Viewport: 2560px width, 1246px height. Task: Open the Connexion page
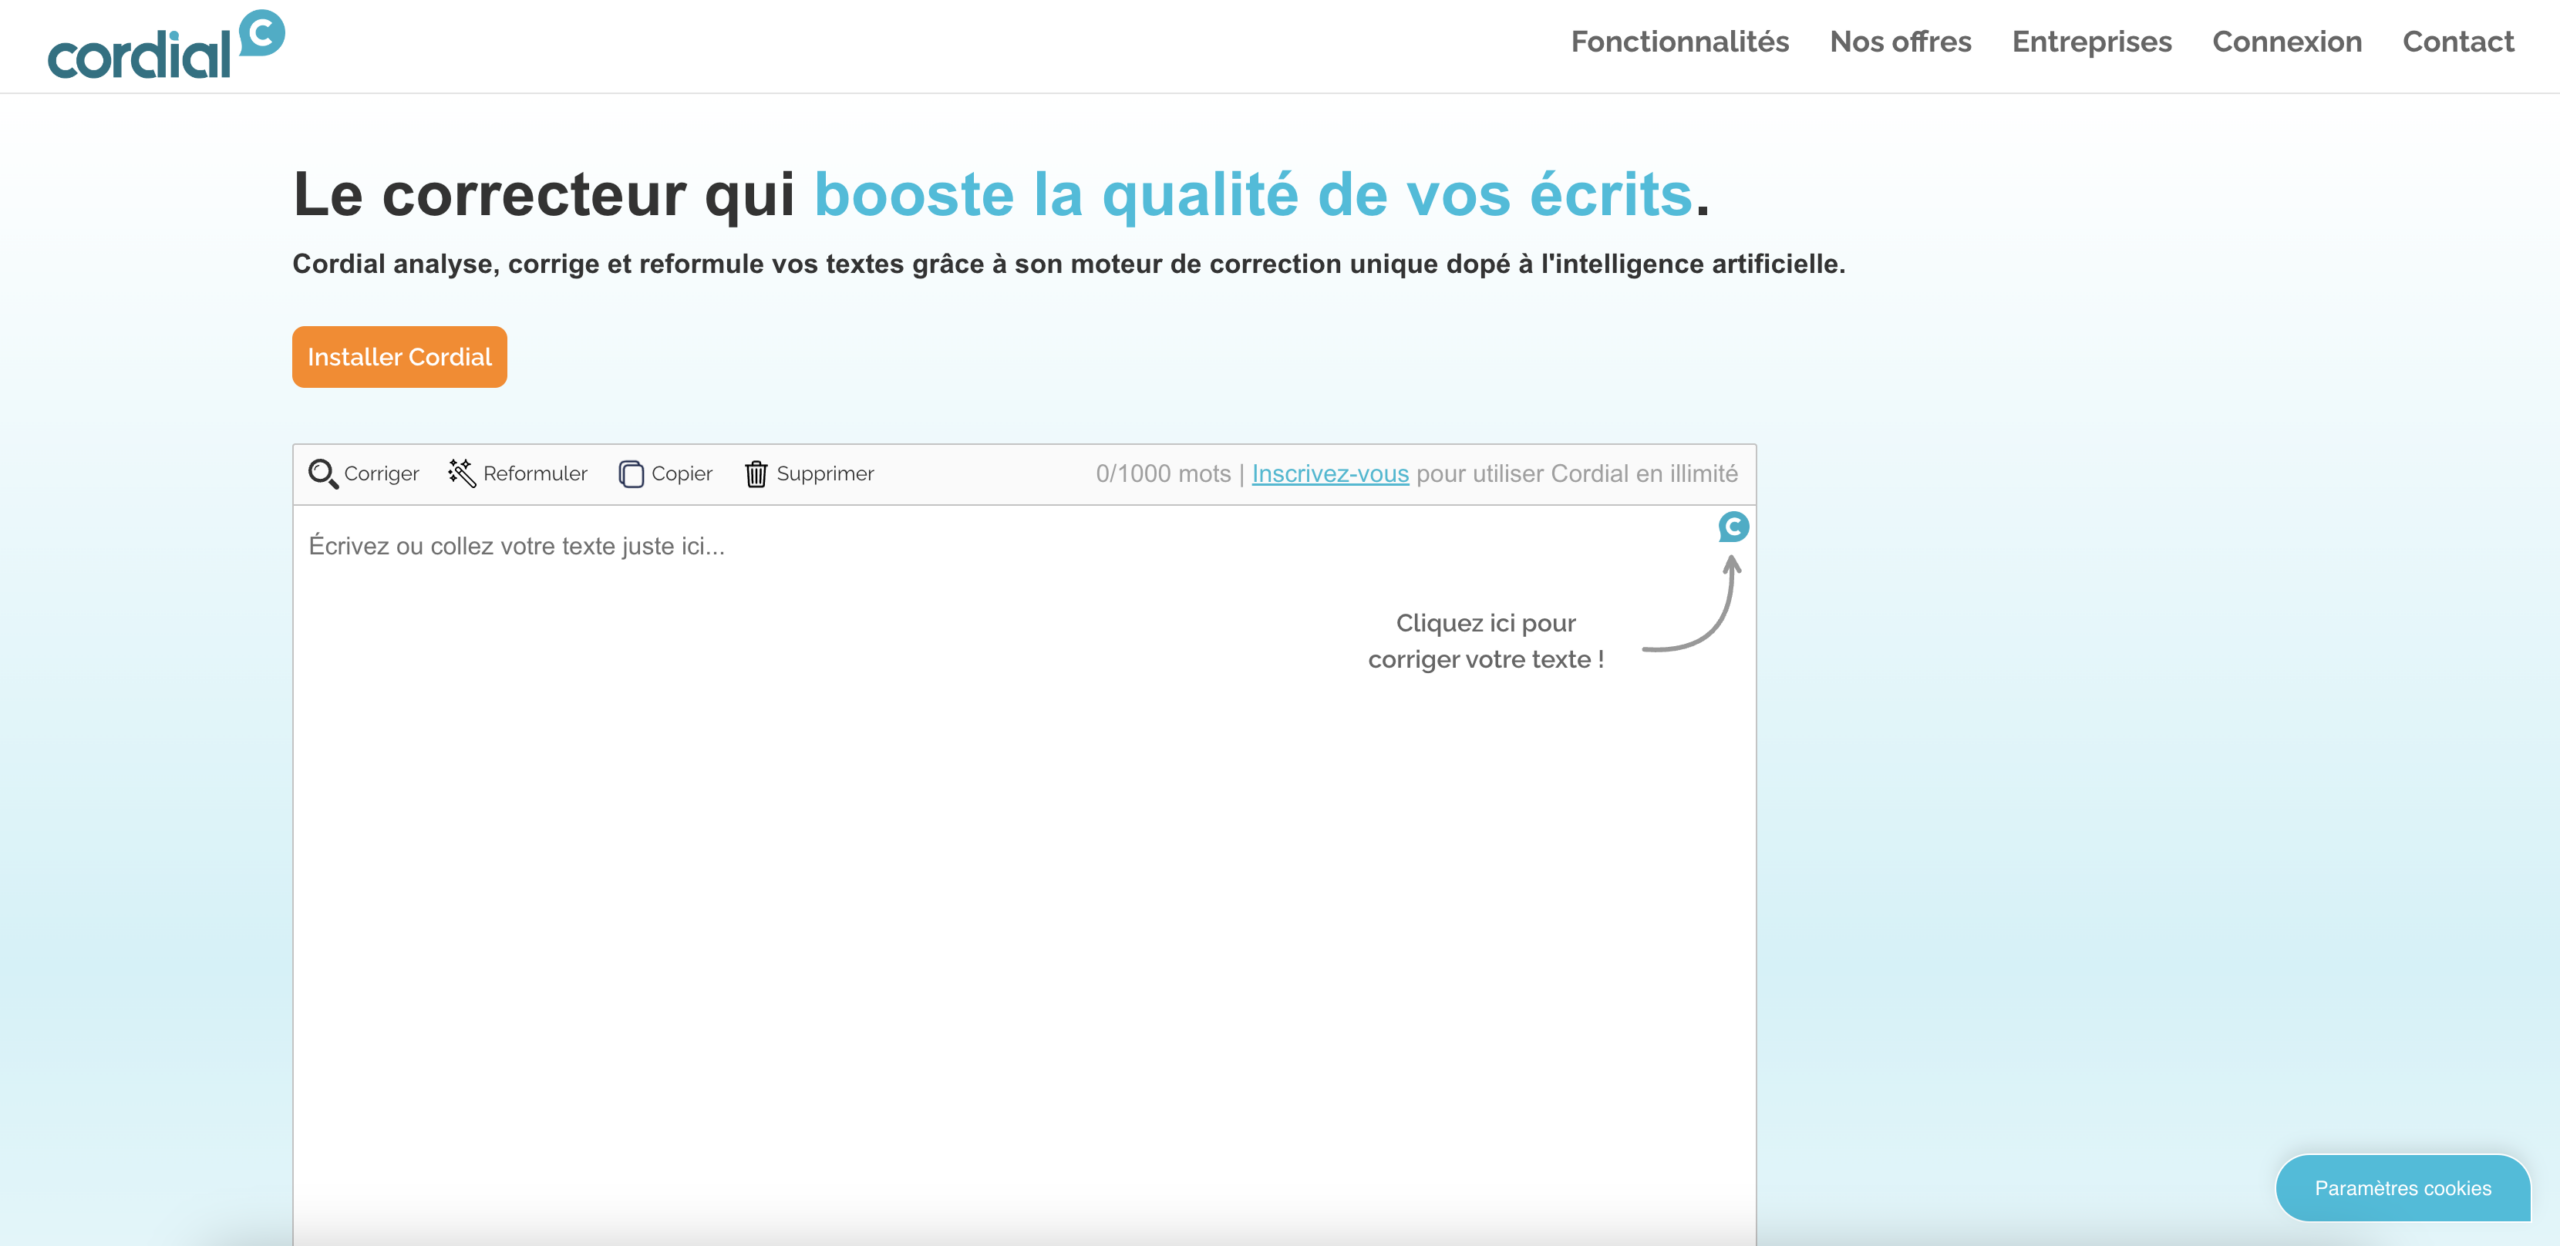pos(2286,41)
